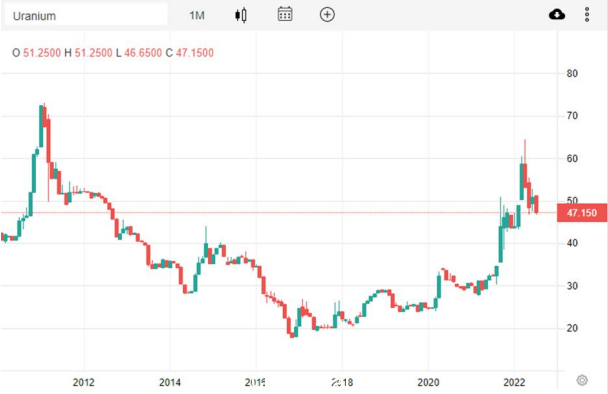Image resolution: width=608 pixels, height=394 pixels.
Task: Add an indicator with the plus icon
Action: (327, 15)
